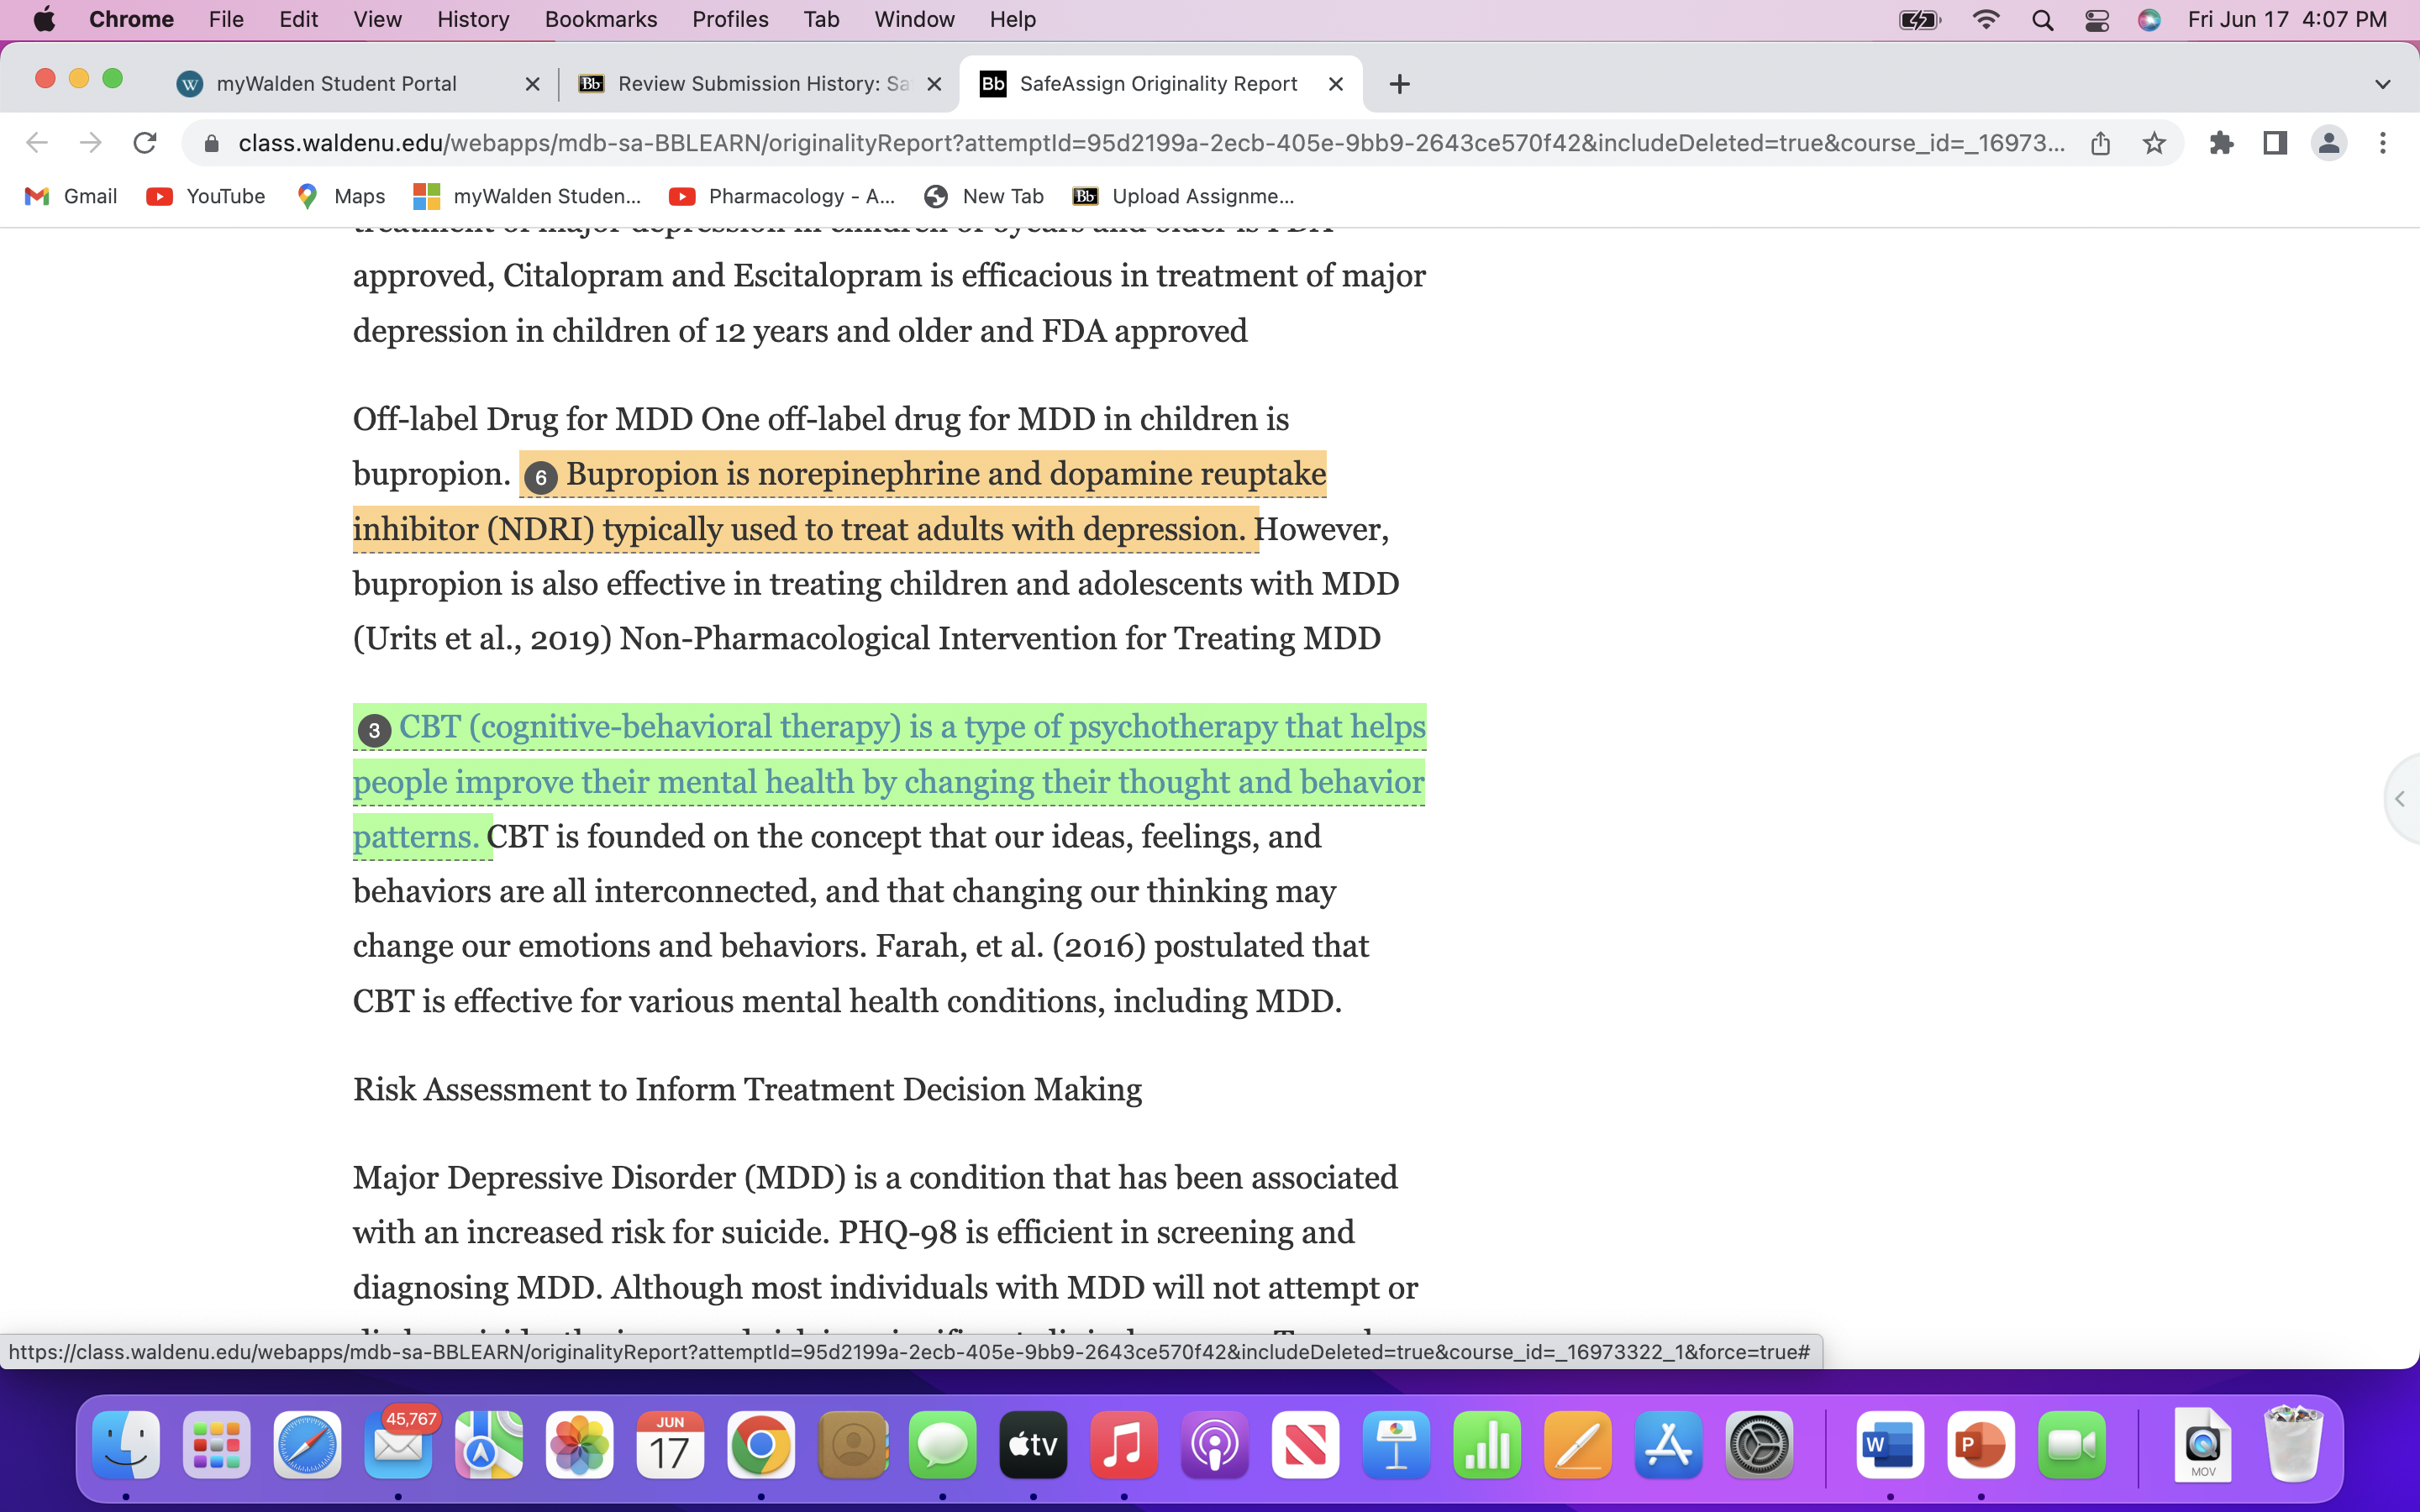Open Apple TV from the Dock

(1033, 1445)
